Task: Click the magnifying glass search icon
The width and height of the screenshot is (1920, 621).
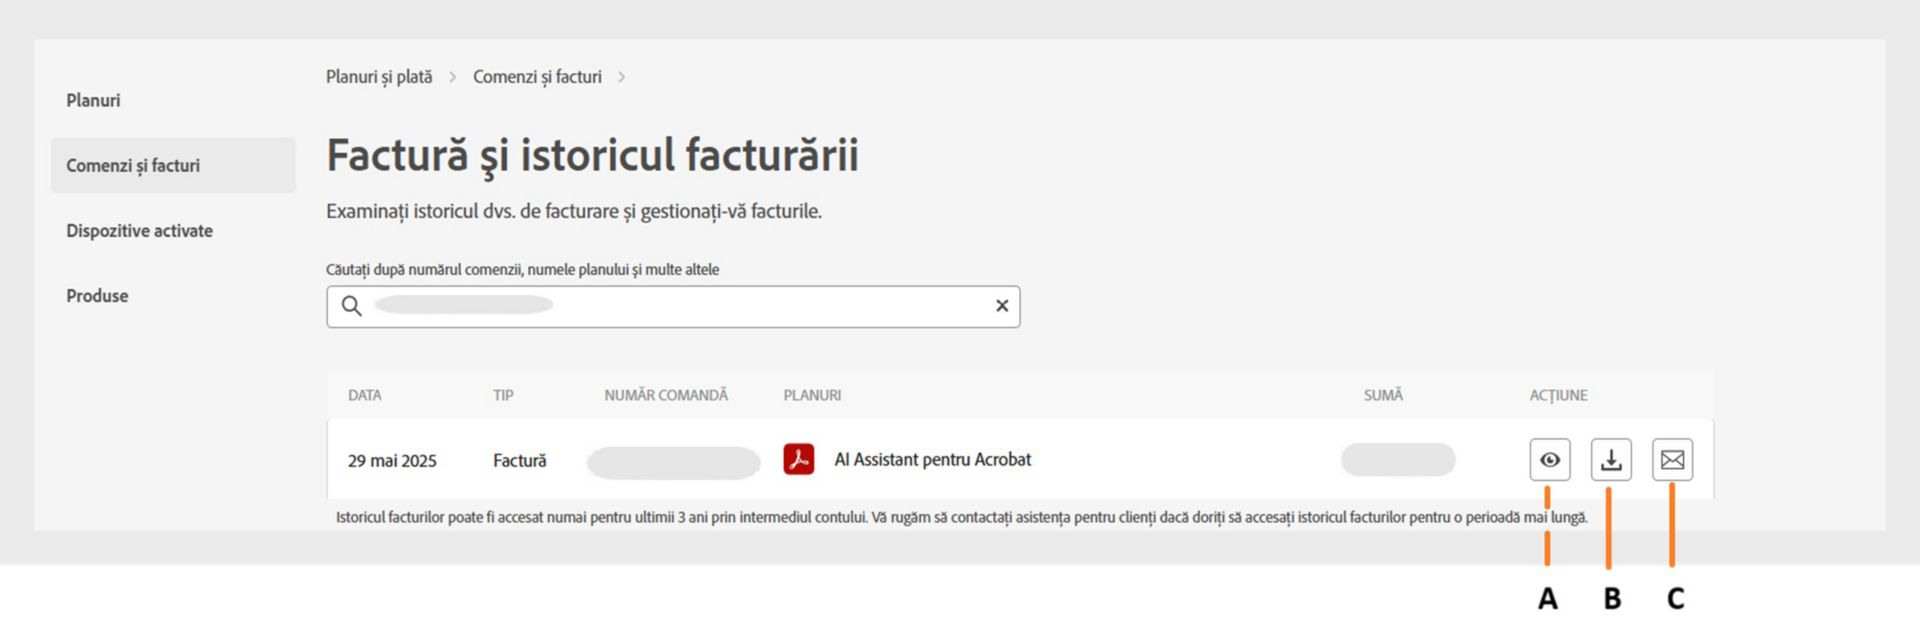Action: pyautogui.click(x=351, y=306)
